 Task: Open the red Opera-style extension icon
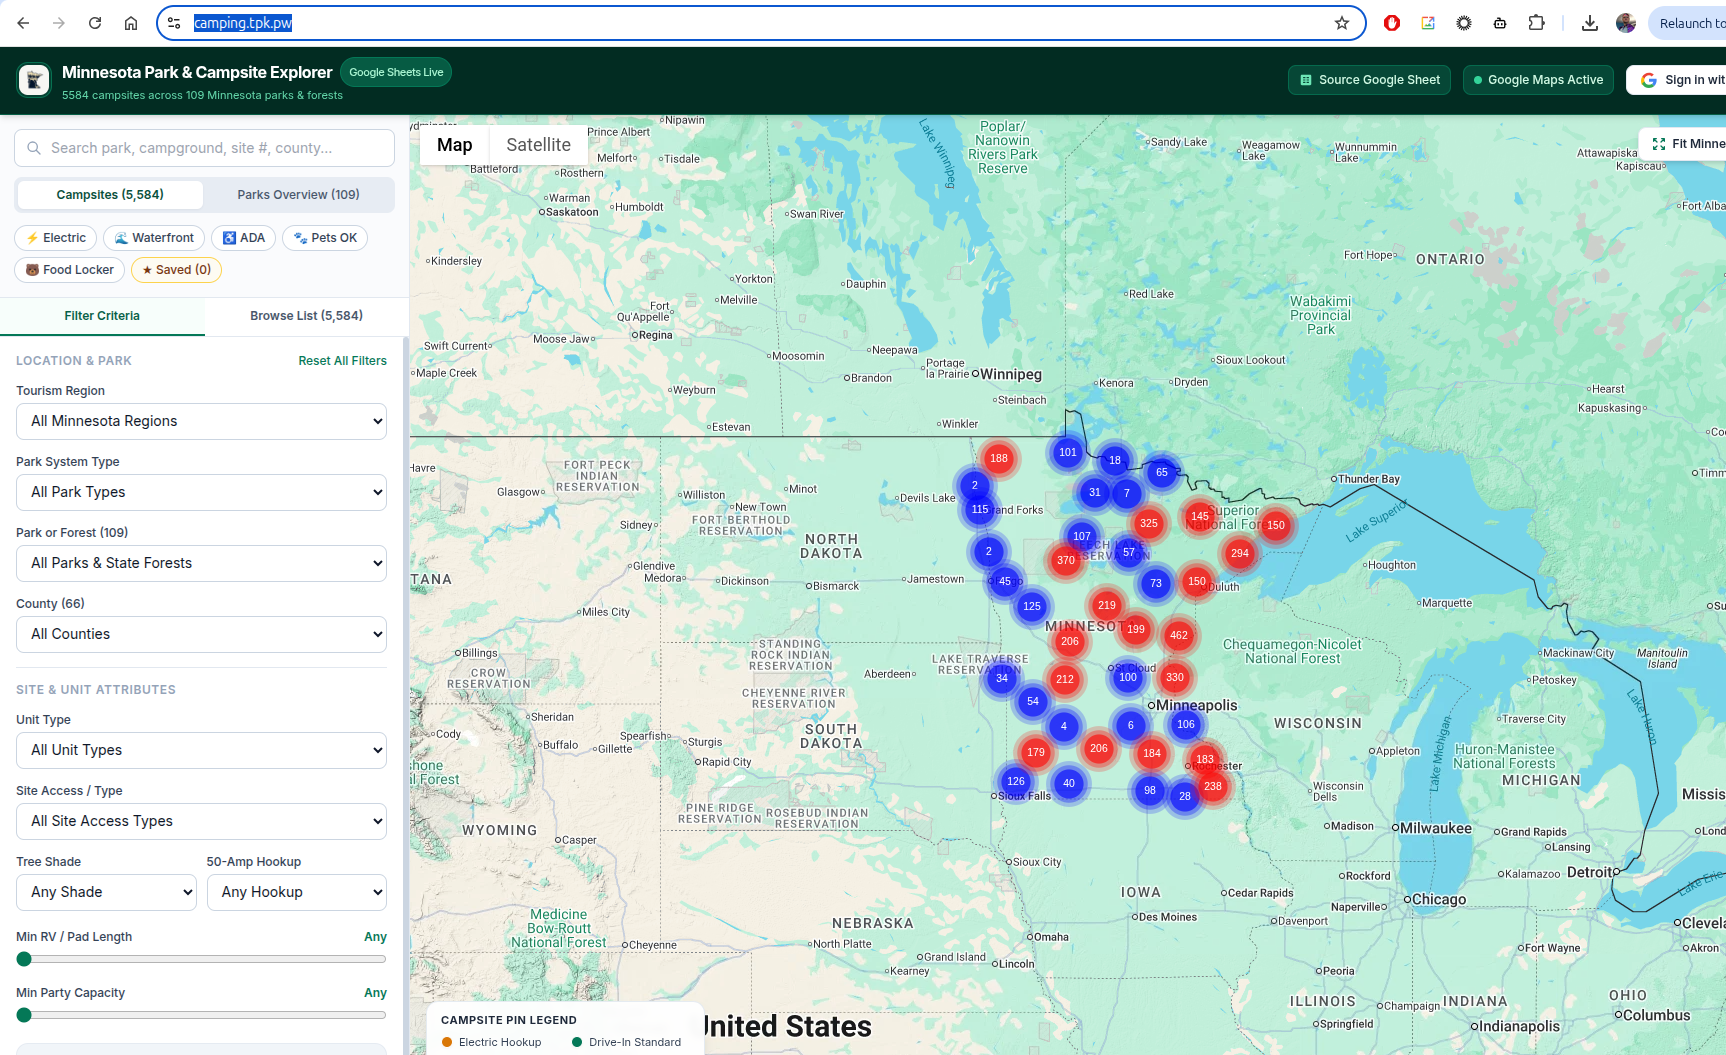[1392, 23]
